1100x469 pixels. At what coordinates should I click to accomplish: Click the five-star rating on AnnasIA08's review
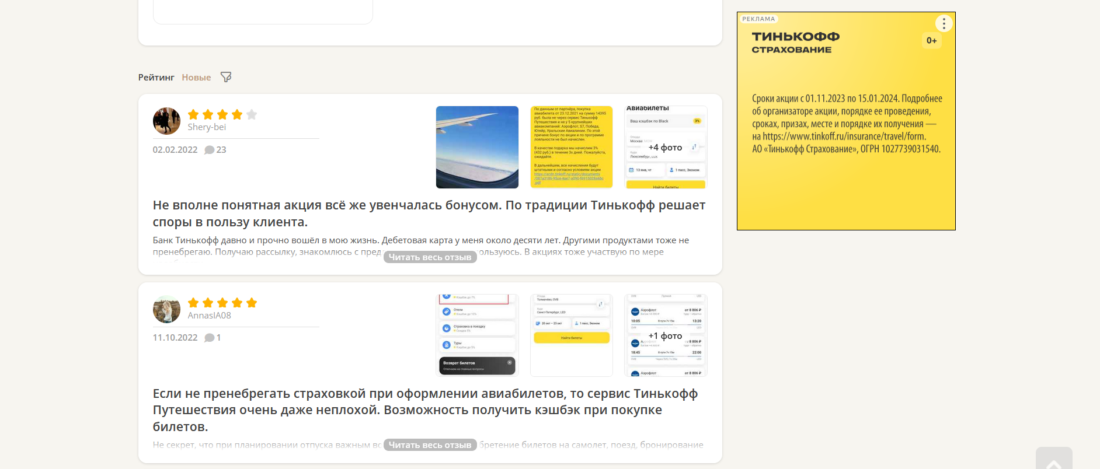click(x=222, y=303)
